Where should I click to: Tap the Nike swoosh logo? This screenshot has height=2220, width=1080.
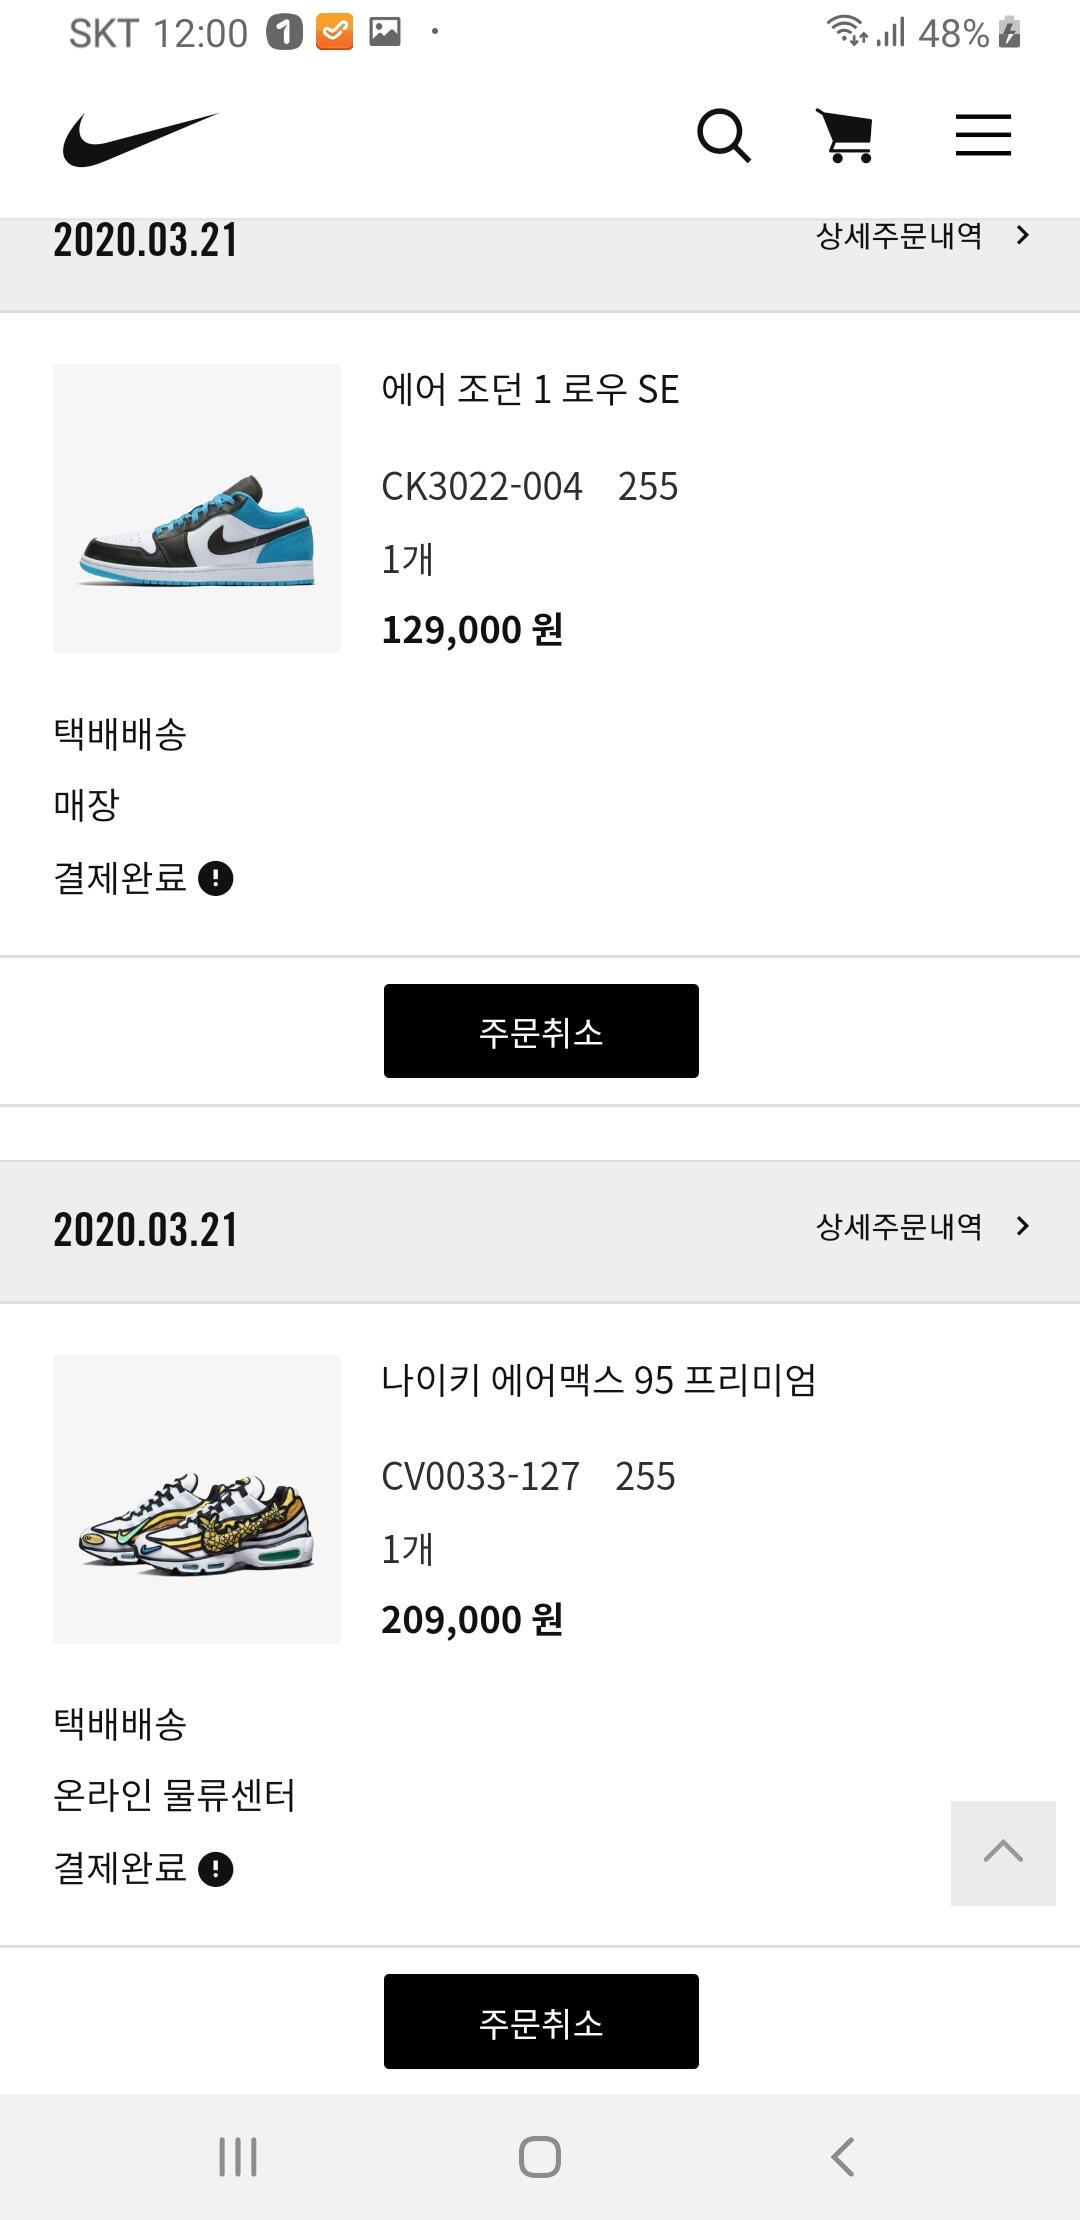pos(140,138)
